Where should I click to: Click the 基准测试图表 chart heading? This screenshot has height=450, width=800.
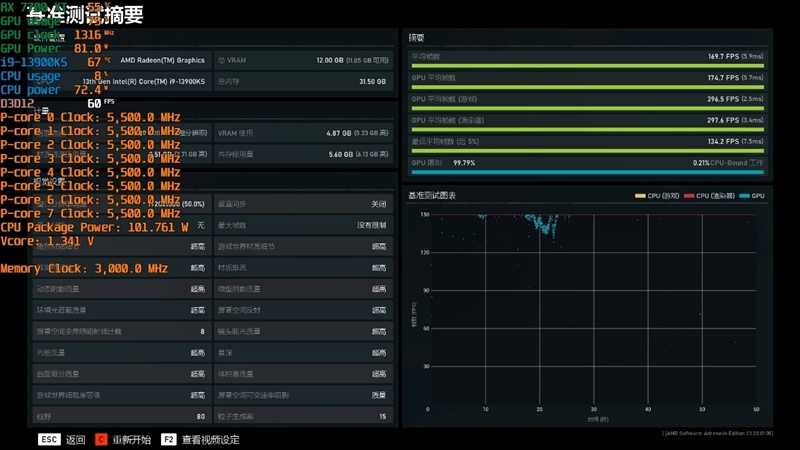pyautogui.click(x=432, y=196)
